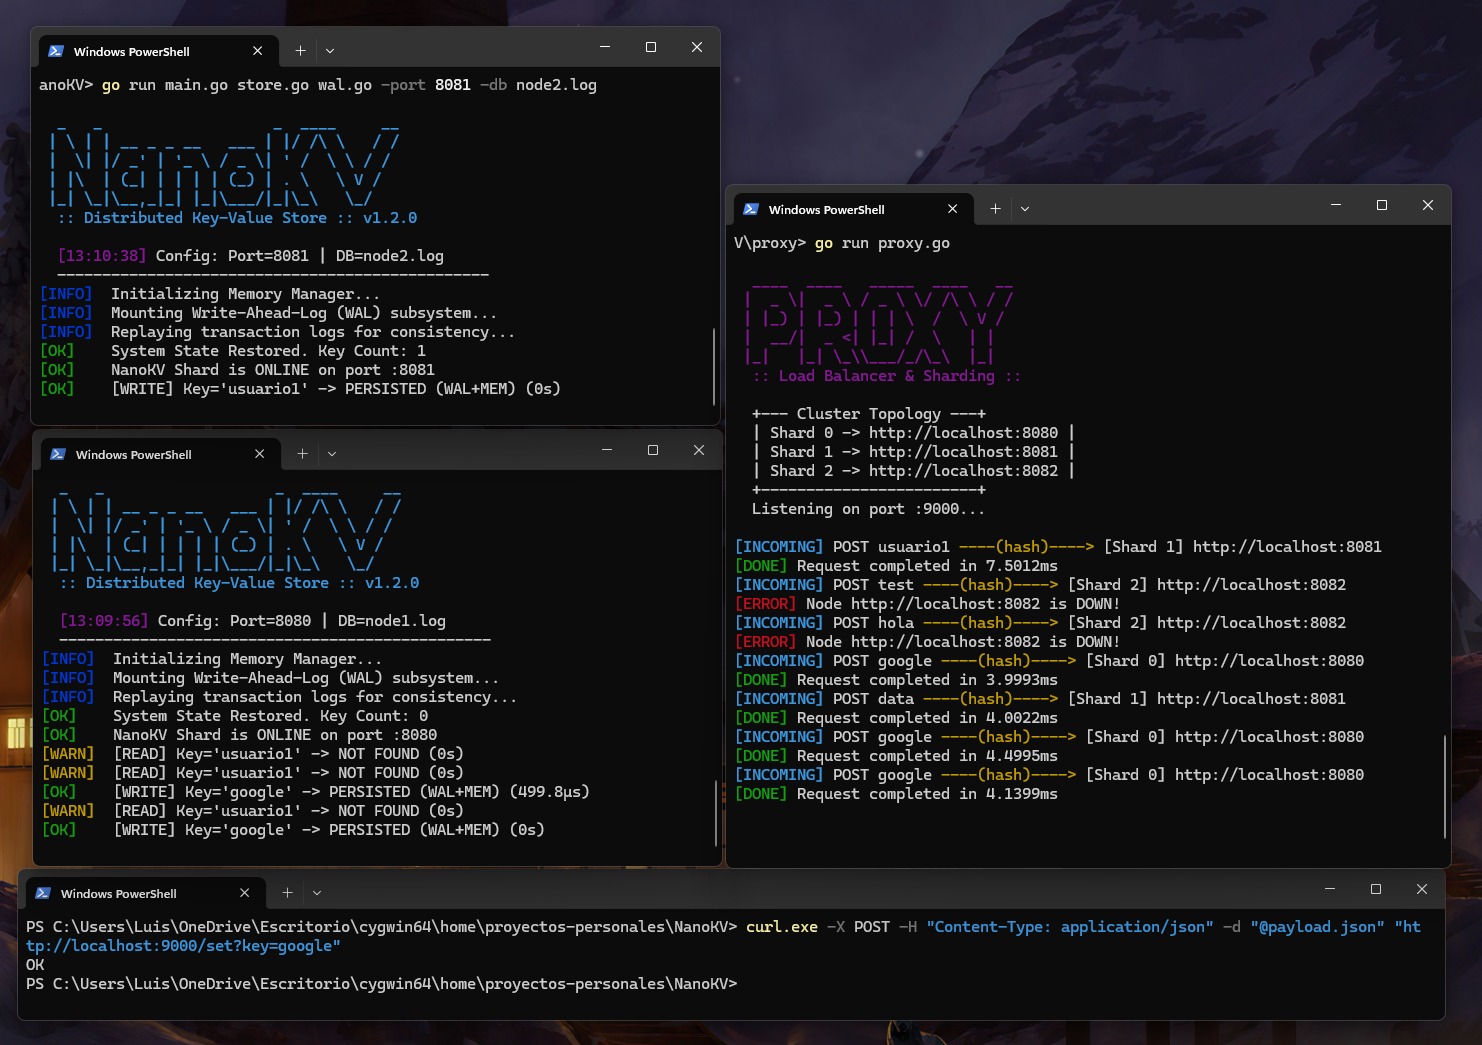Add new tab in curl PowerShell window

[287, 893]
